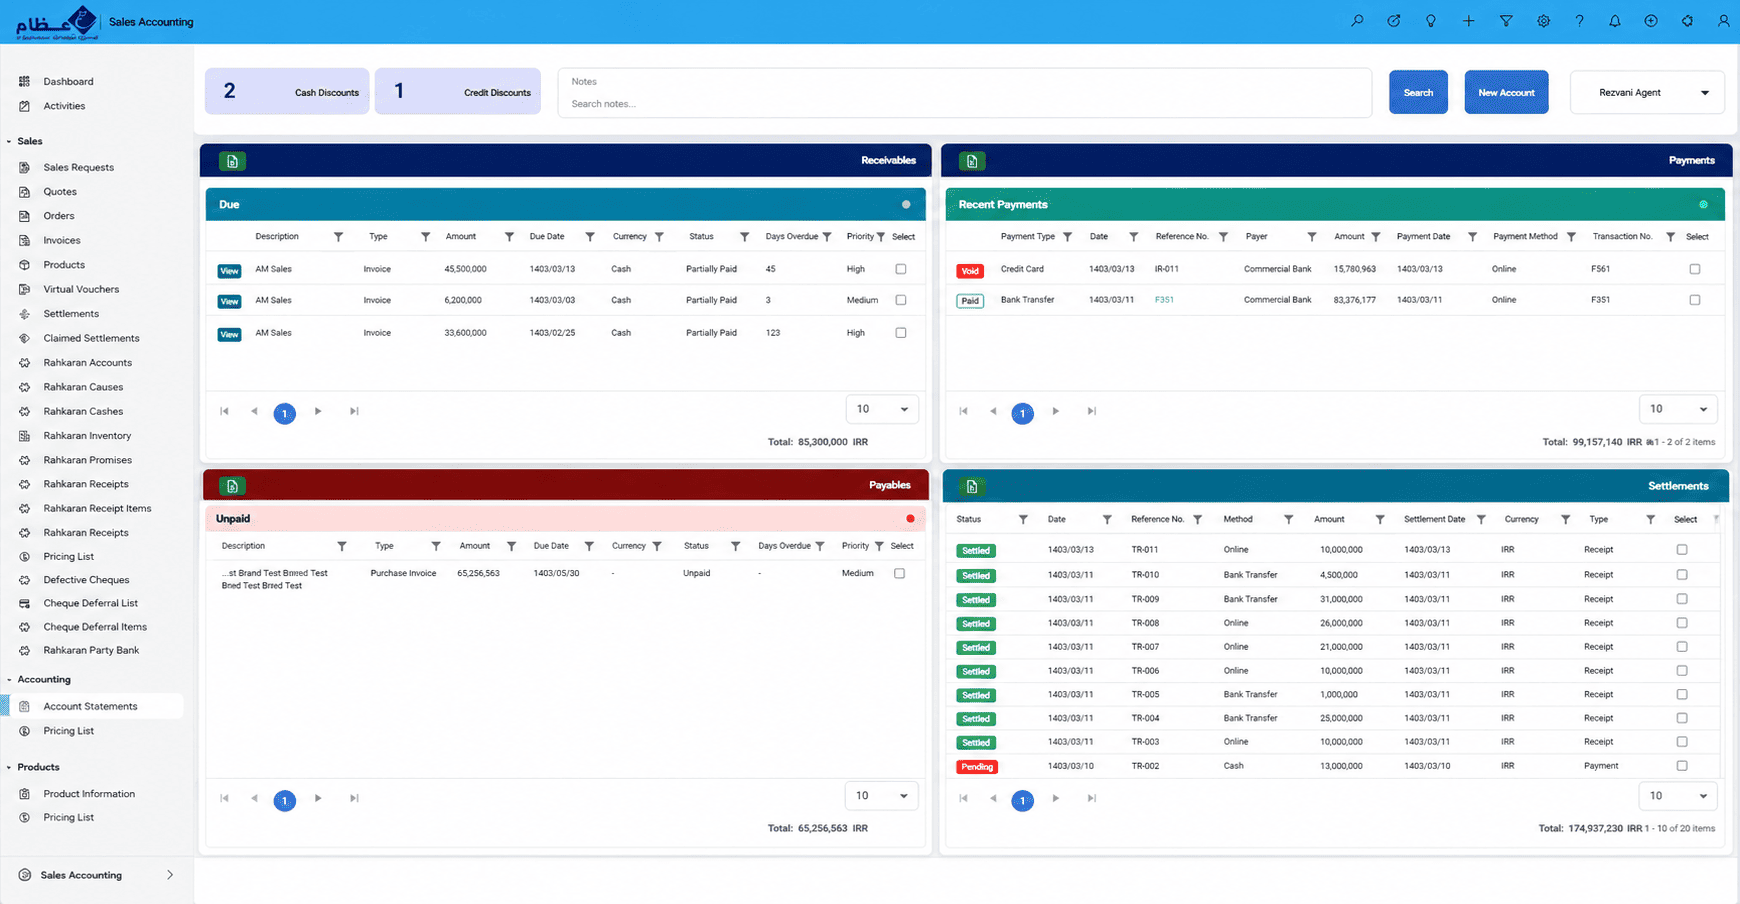This screenshot has height=904, width=1740.
Task: Tick the IR-011 Credit Card payment checkbox
Action: (1695, 269)
